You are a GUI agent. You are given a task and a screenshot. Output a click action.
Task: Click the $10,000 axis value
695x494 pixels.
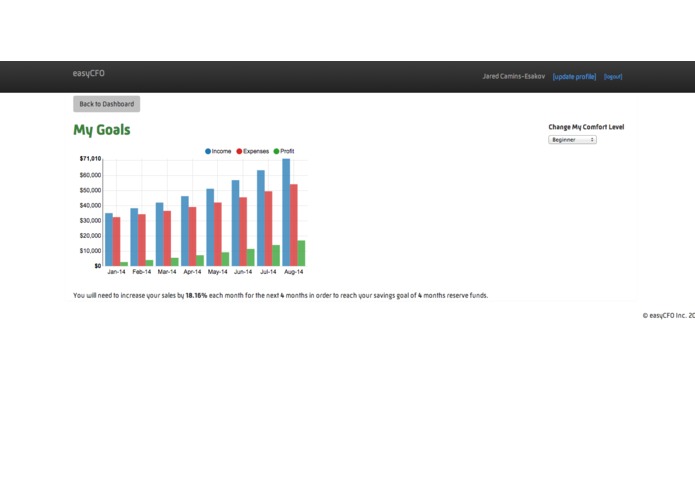coord(90,251)
